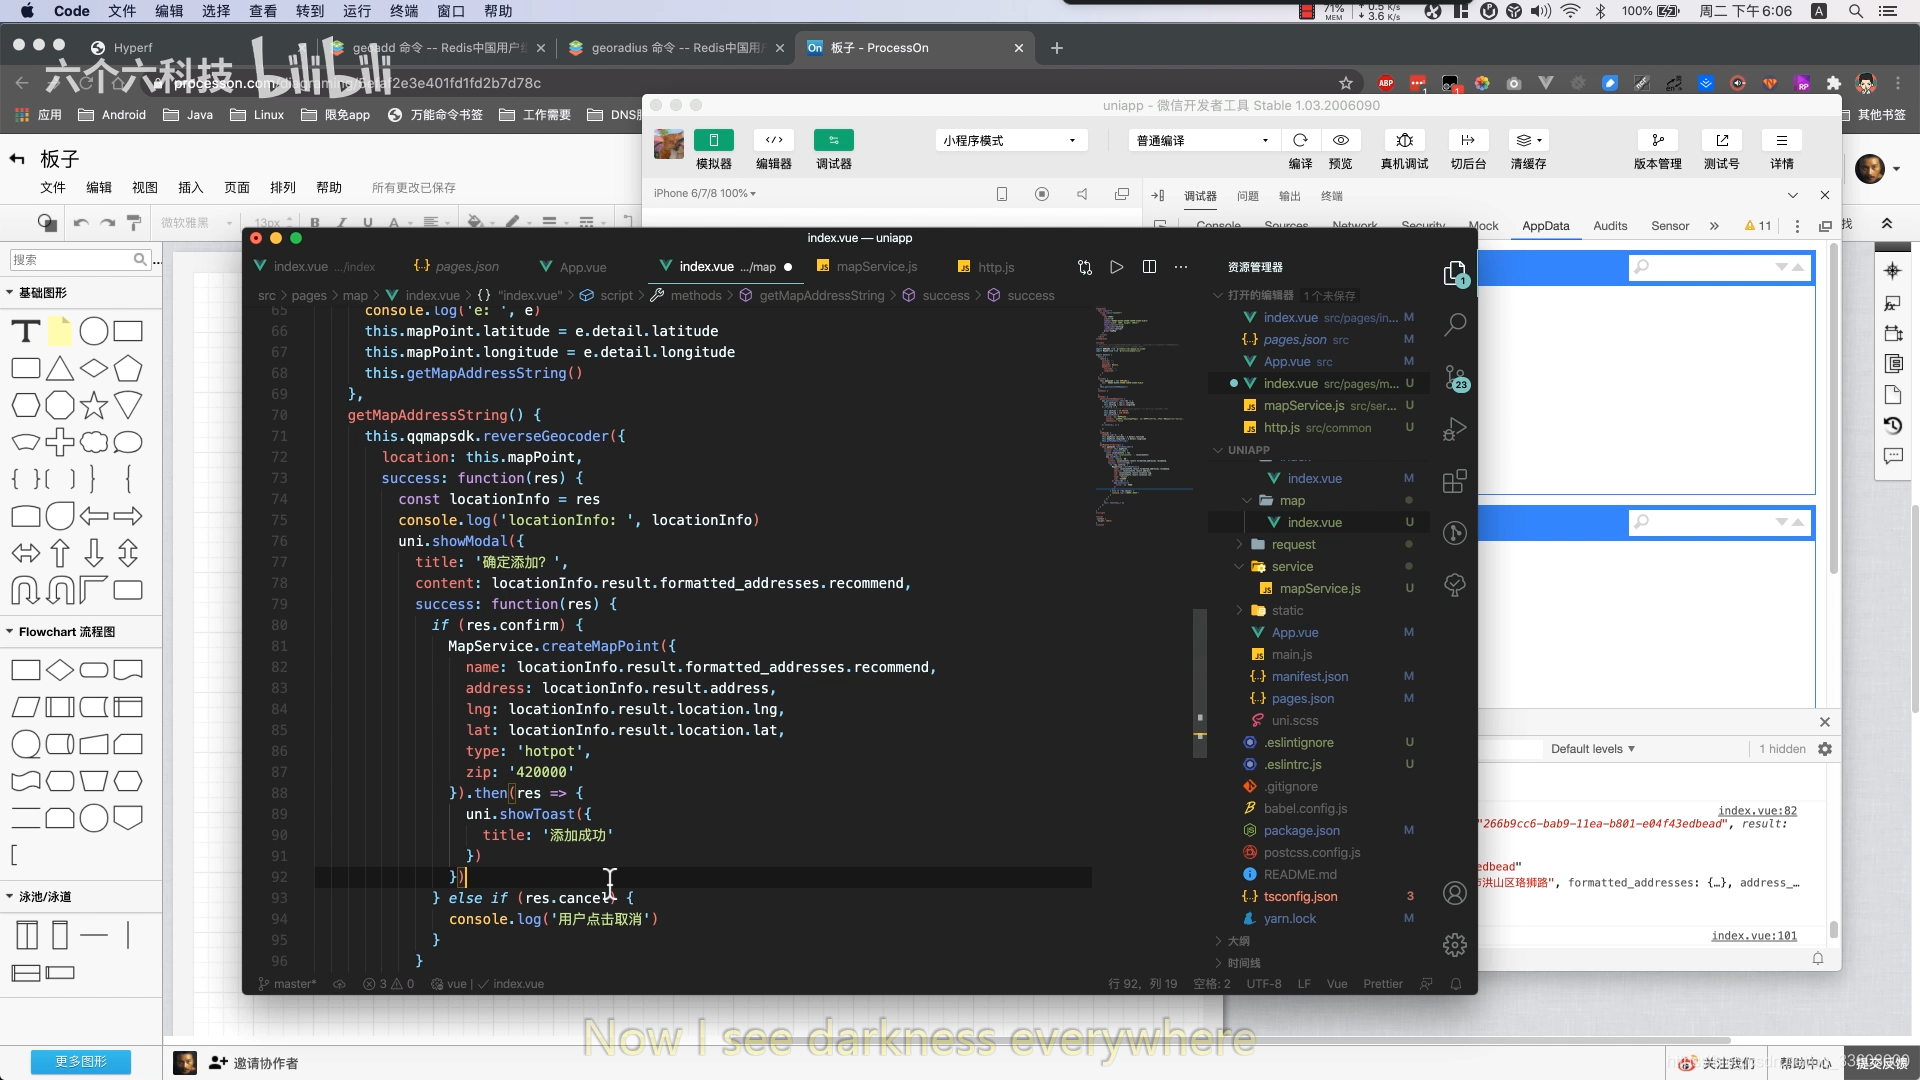This screenshot has height=1080, width=1920.
Task: Open Source Control view with the 23 badge
Action: (1455, 378)
